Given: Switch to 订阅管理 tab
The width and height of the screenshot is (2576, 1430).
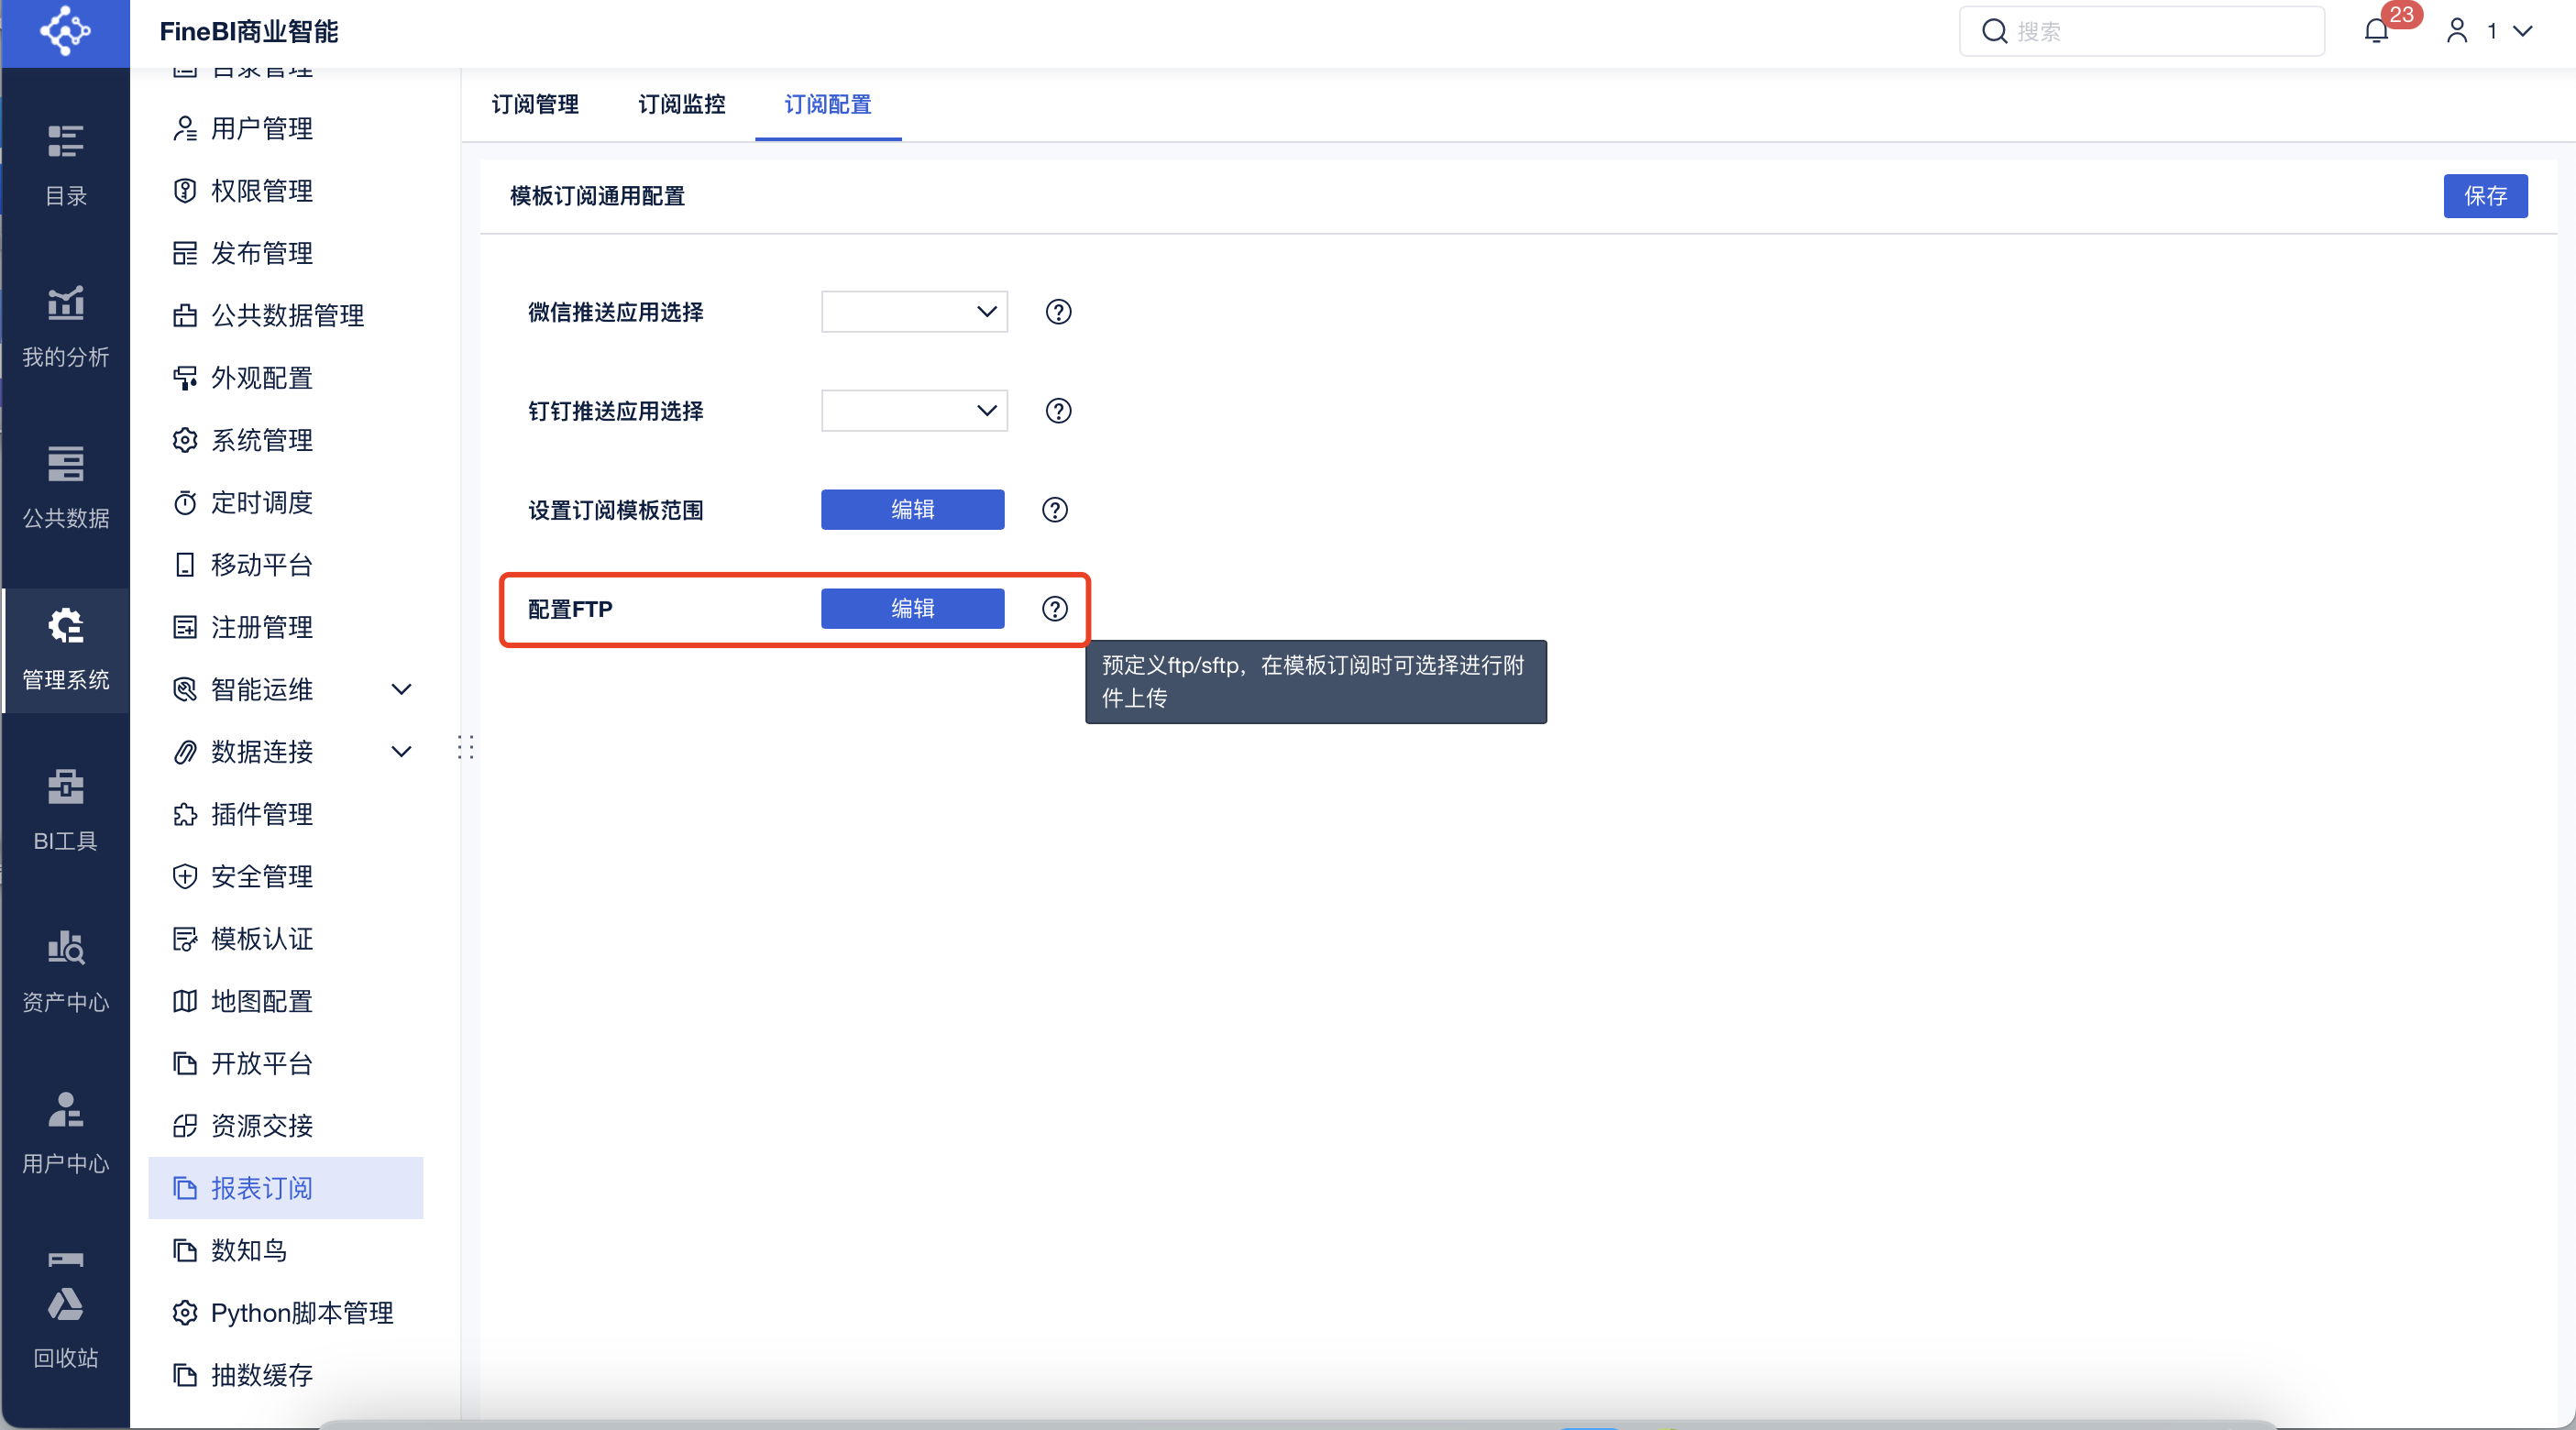Looking at the screenshot, I should pyautogui.click(x=535, y=104).
